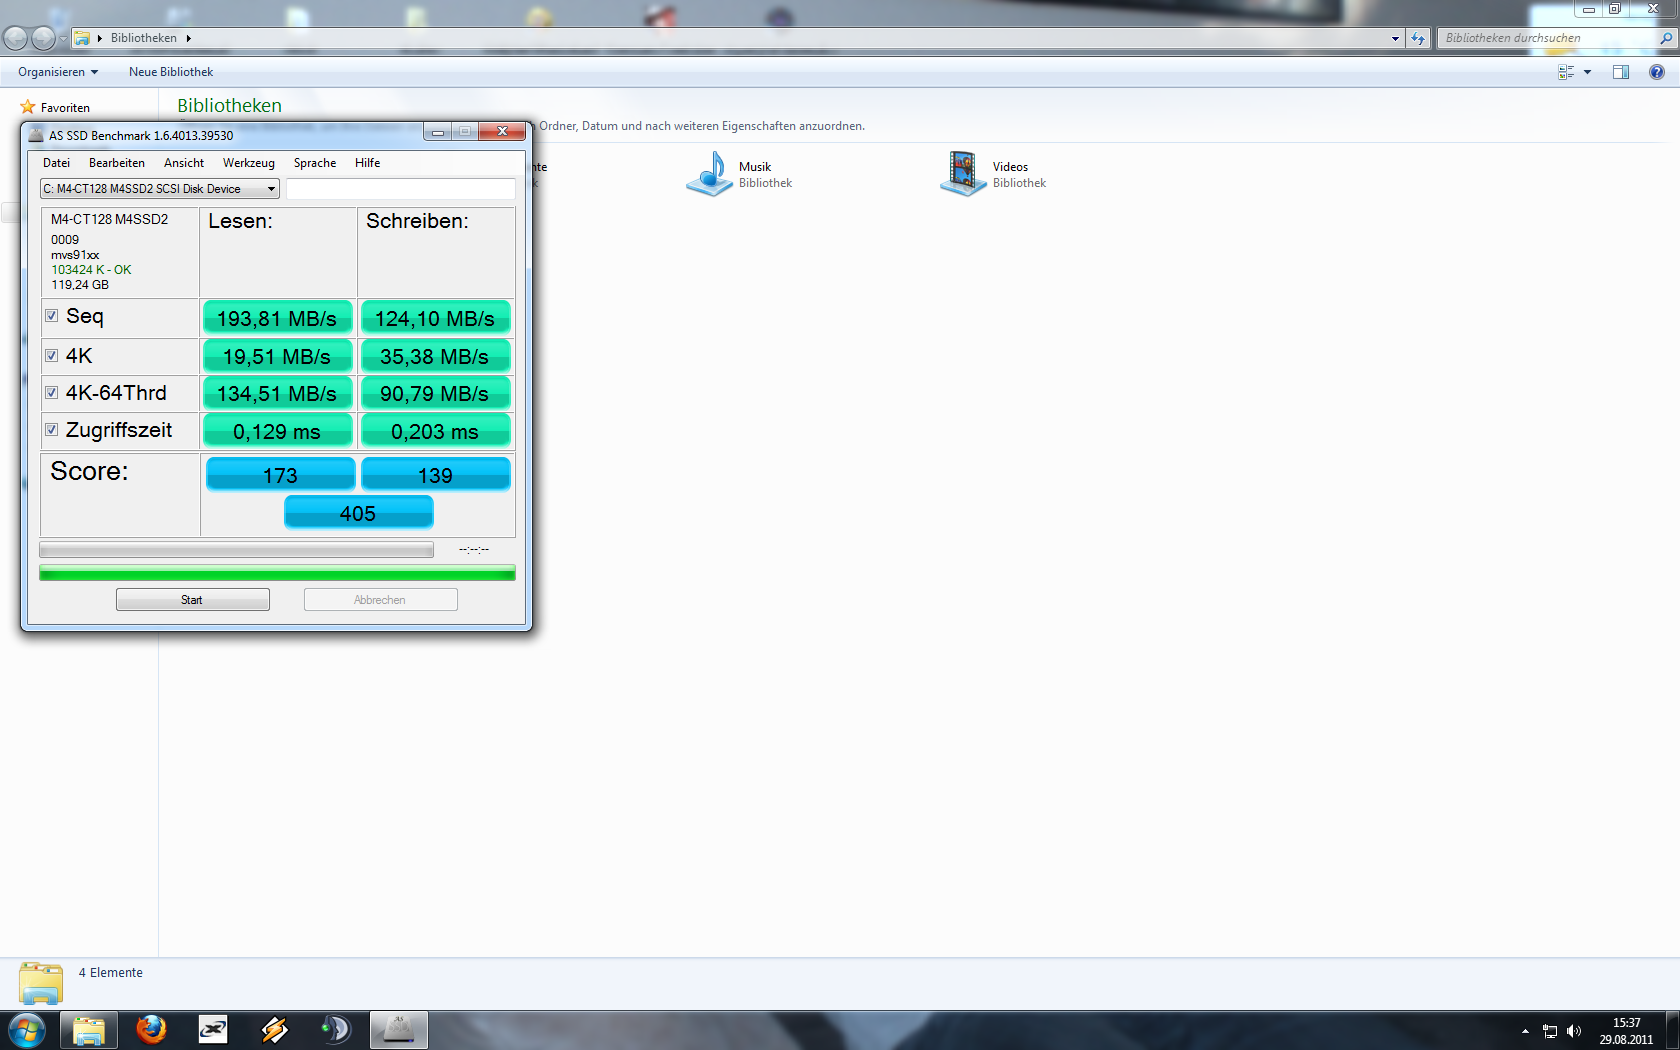
Task: Toggle the preview pane icon
Action: pyautogui.click(x=1621, y=72)
